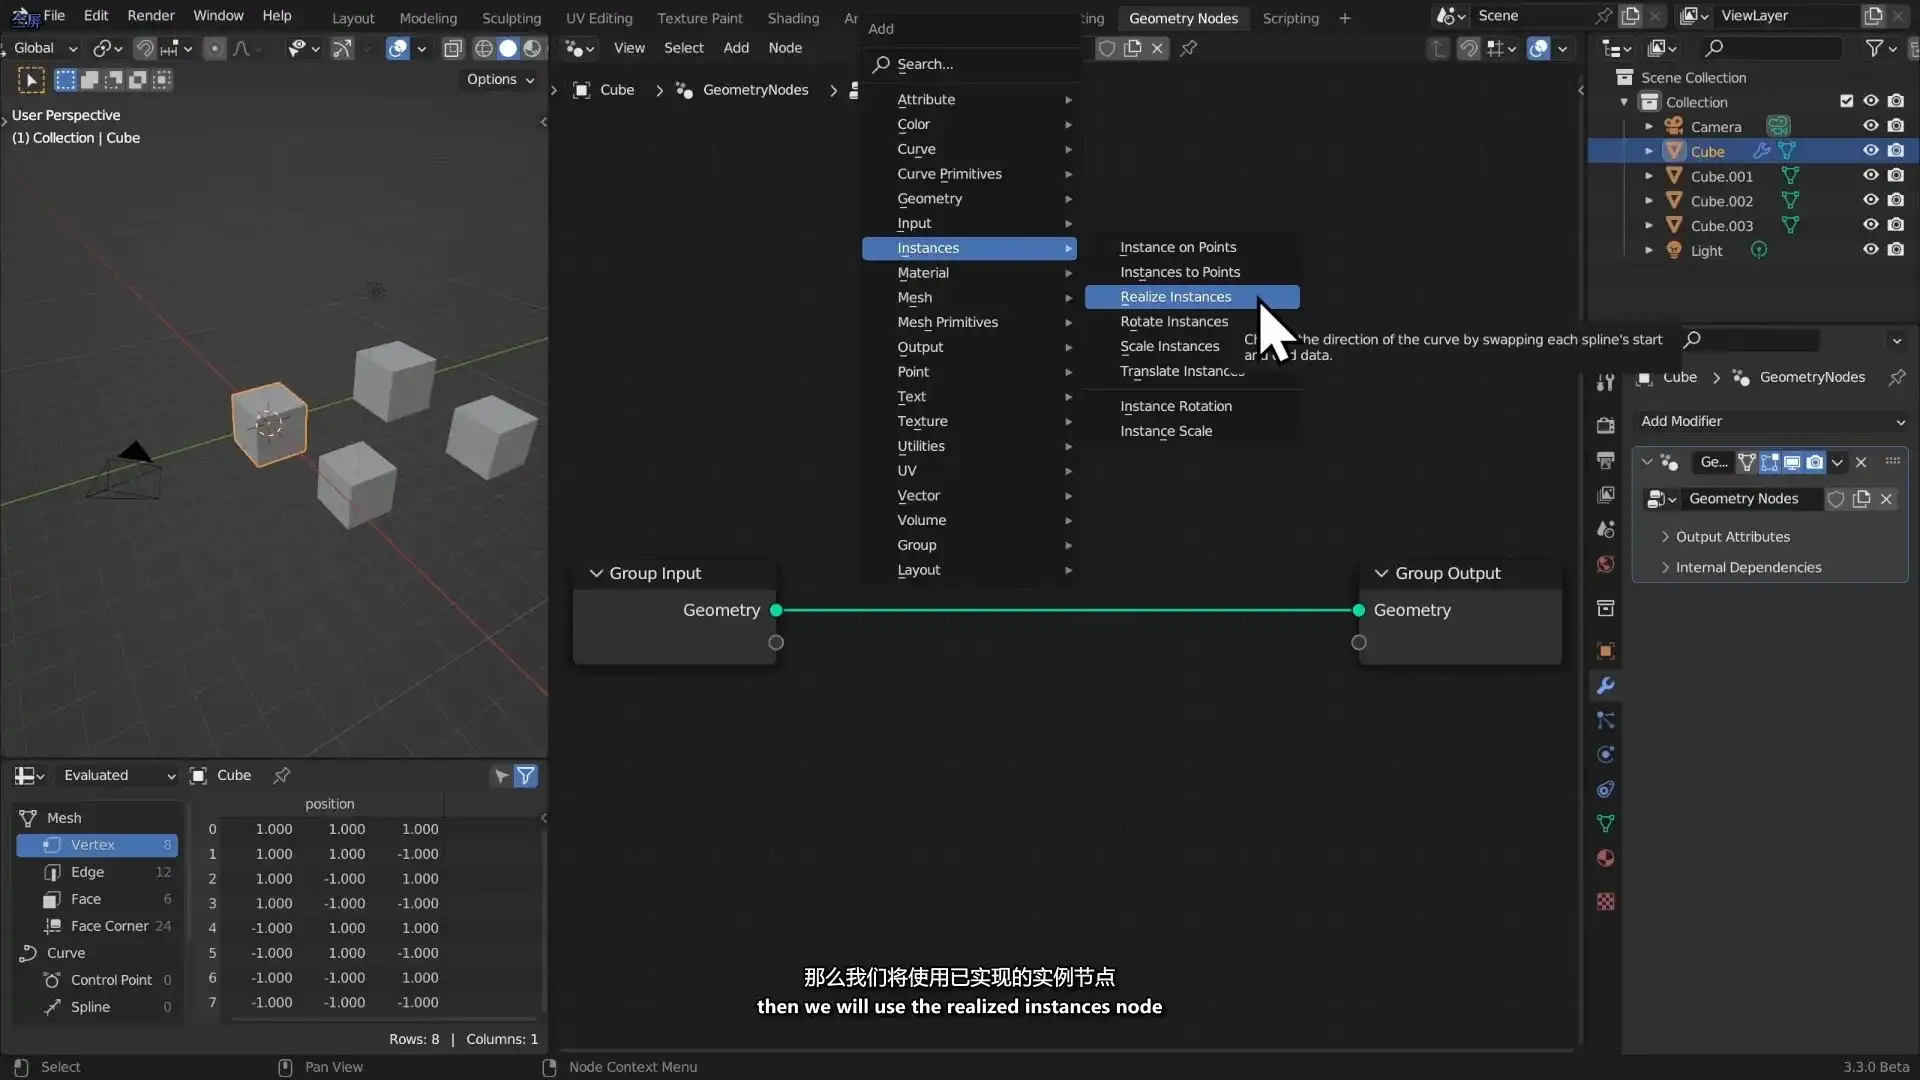Select the Vertex domain in spreadsheet

tap(97, 845)
